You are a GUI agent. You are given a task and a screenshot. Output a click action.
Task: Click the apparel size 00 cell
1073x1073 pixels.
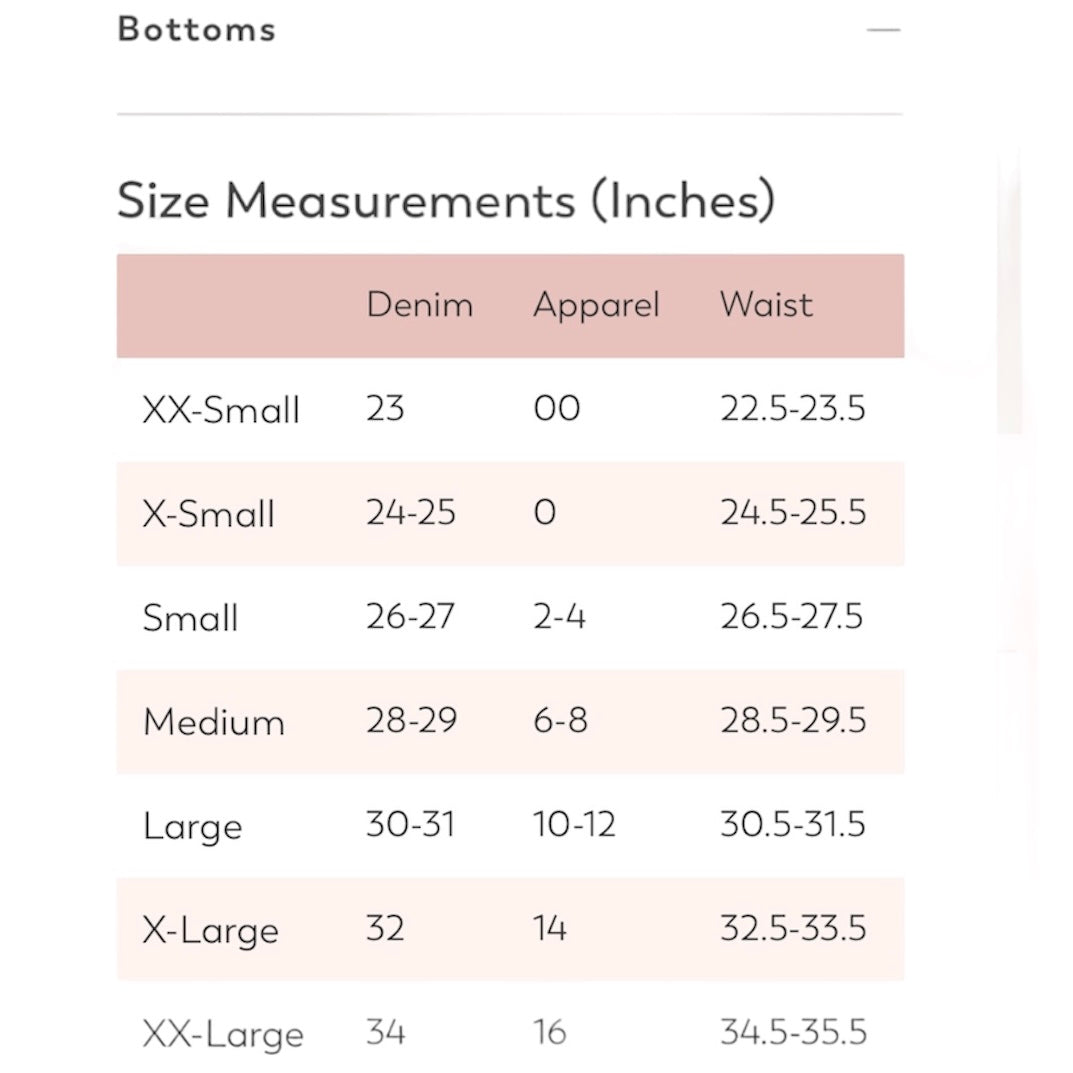tap(556, 408)
